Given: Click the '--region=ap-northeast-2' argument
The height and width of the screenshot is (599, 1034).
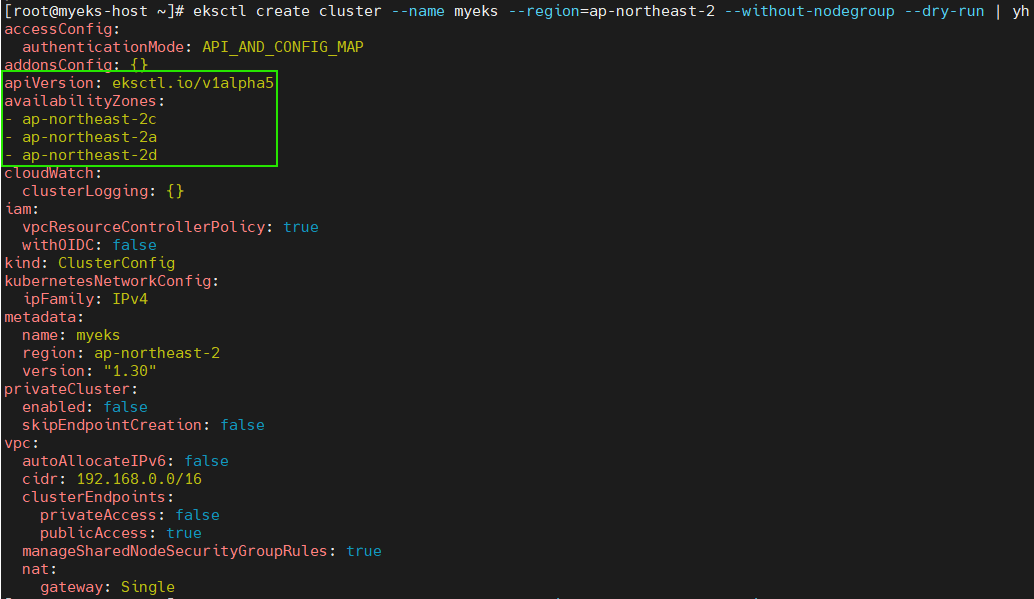Looking at the screenshot, I should 611,11.
